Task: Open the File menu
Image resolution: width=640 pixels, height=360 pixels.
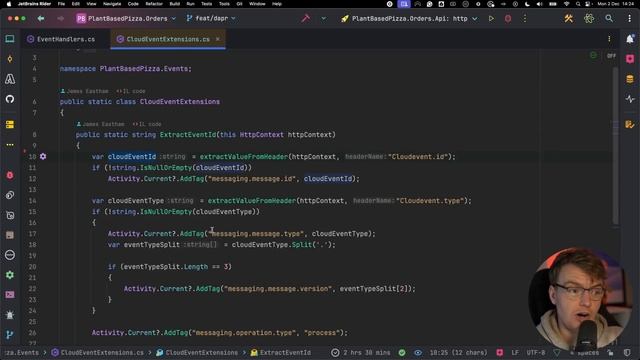Action: click(61, 4)
